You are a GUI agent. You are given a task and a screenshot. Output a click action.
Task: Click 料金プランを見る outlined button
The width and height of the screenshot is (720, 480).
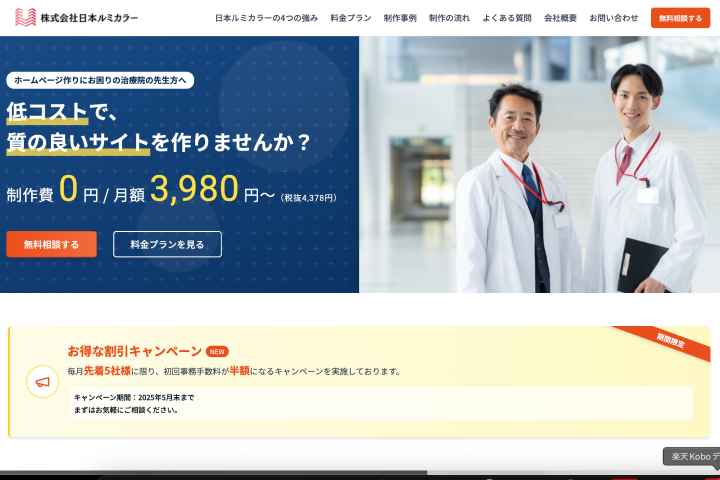coord(167,244)
